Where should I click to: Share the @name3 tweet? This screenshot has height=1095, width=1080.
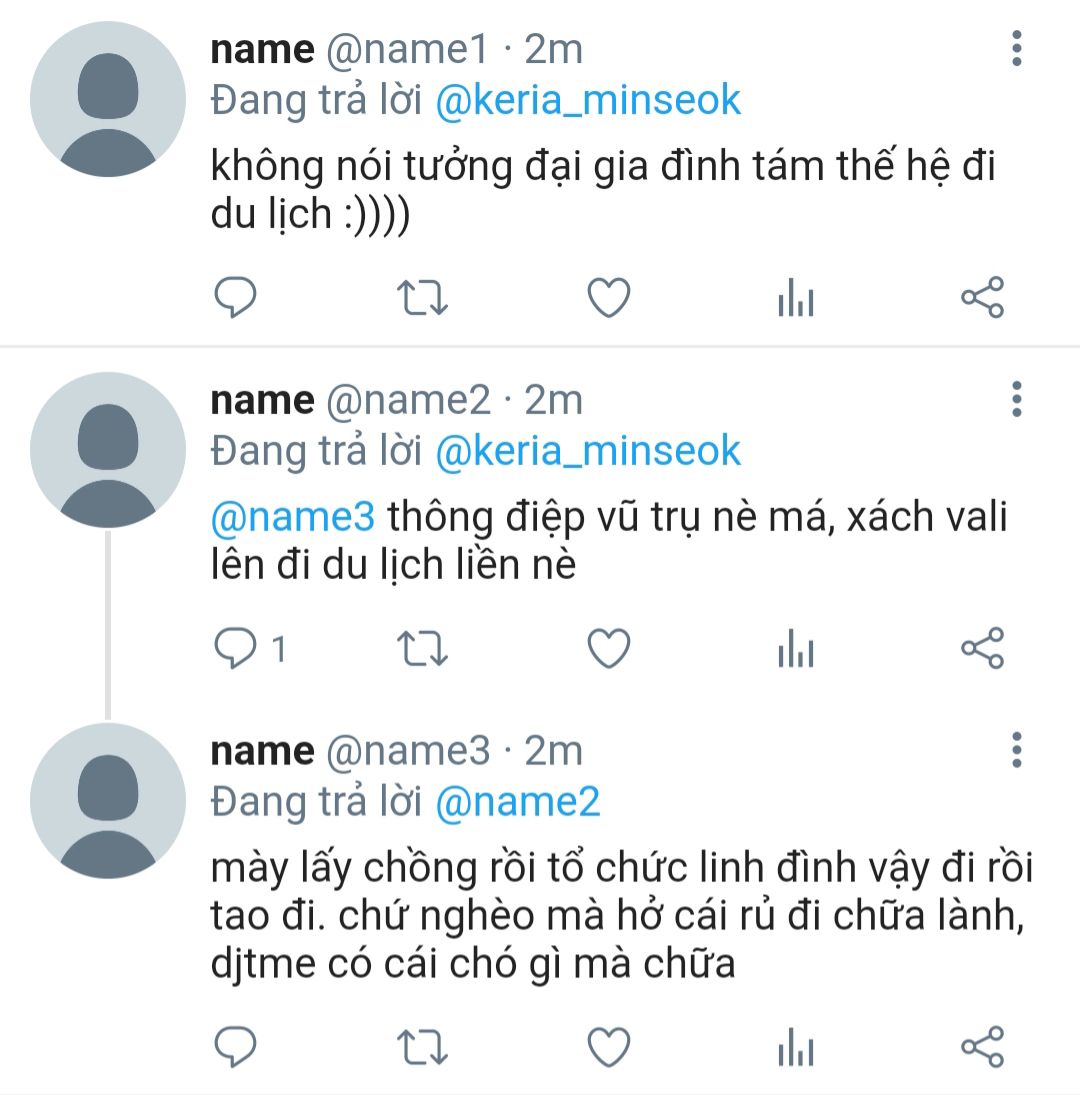pyautogui.click(x=982, y=1047)
